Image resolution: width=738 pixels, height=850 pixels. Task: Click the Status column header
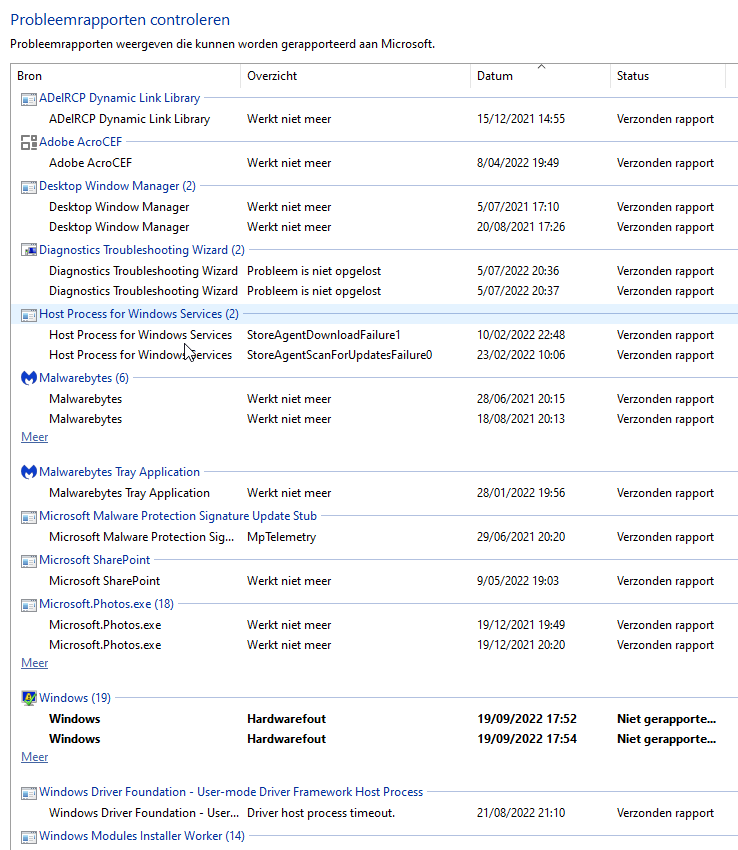[633, 76]
